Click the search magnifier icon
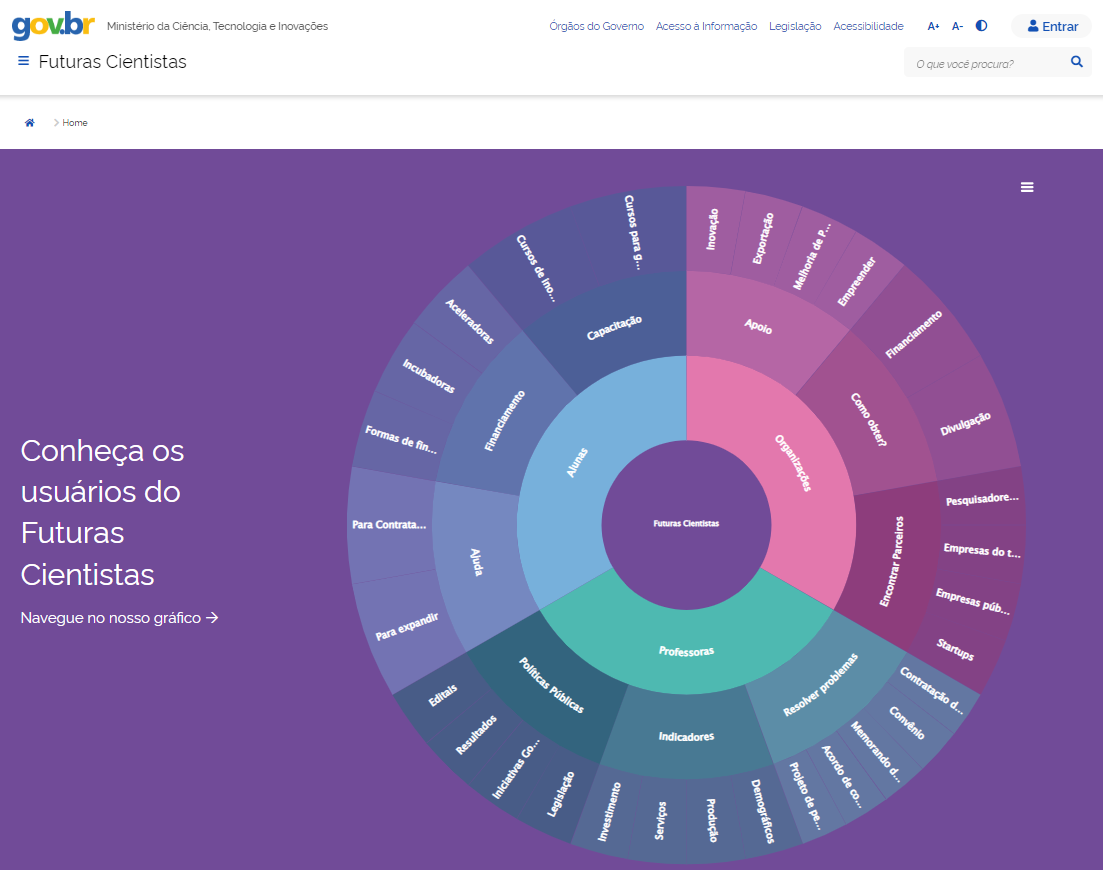Image resolution: width=1103 pixels, height=870 pixels. tap(1076, 62)
